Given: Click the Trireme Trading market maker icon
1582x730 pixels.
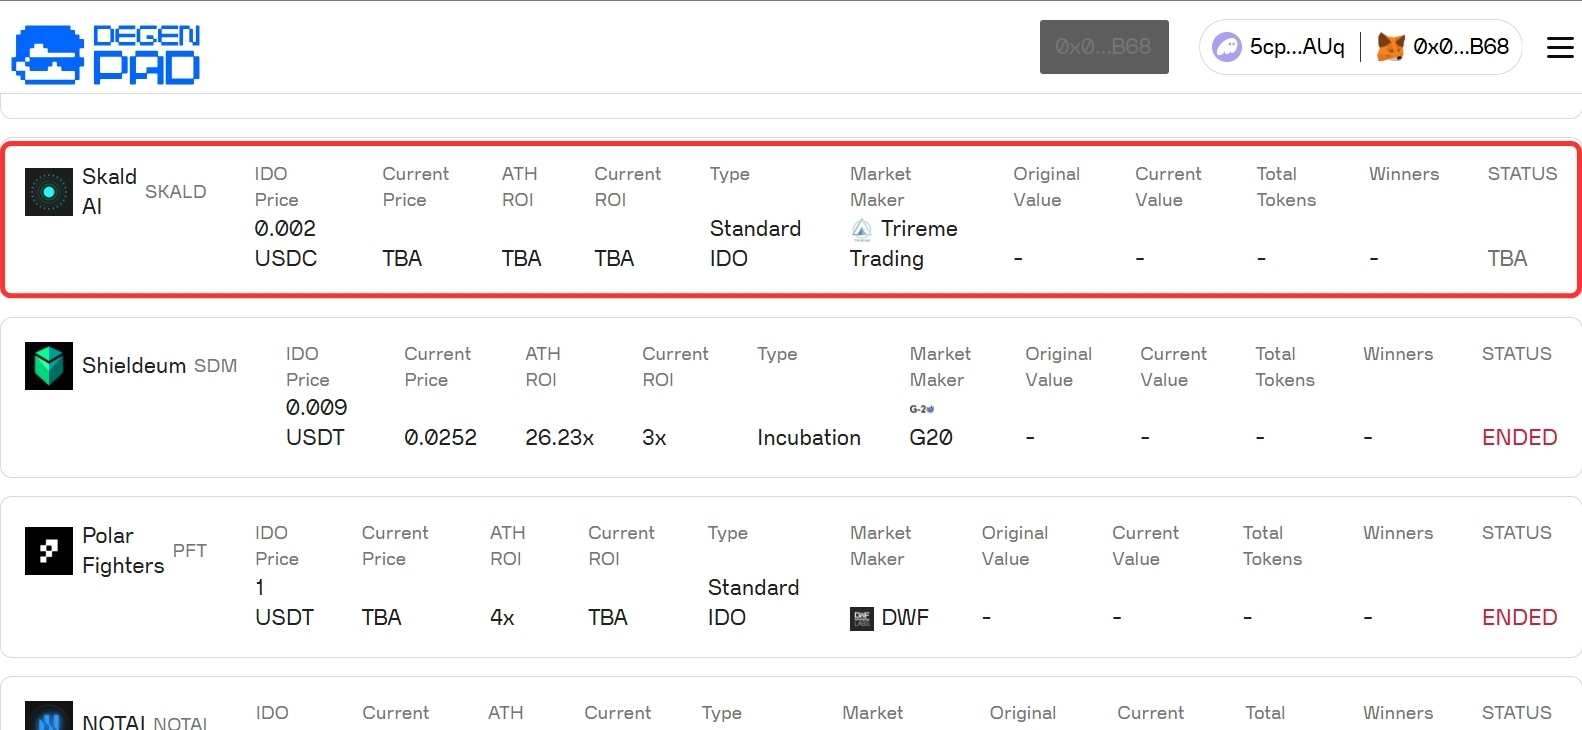Looking at the screenshot, I should pos(861,229).
